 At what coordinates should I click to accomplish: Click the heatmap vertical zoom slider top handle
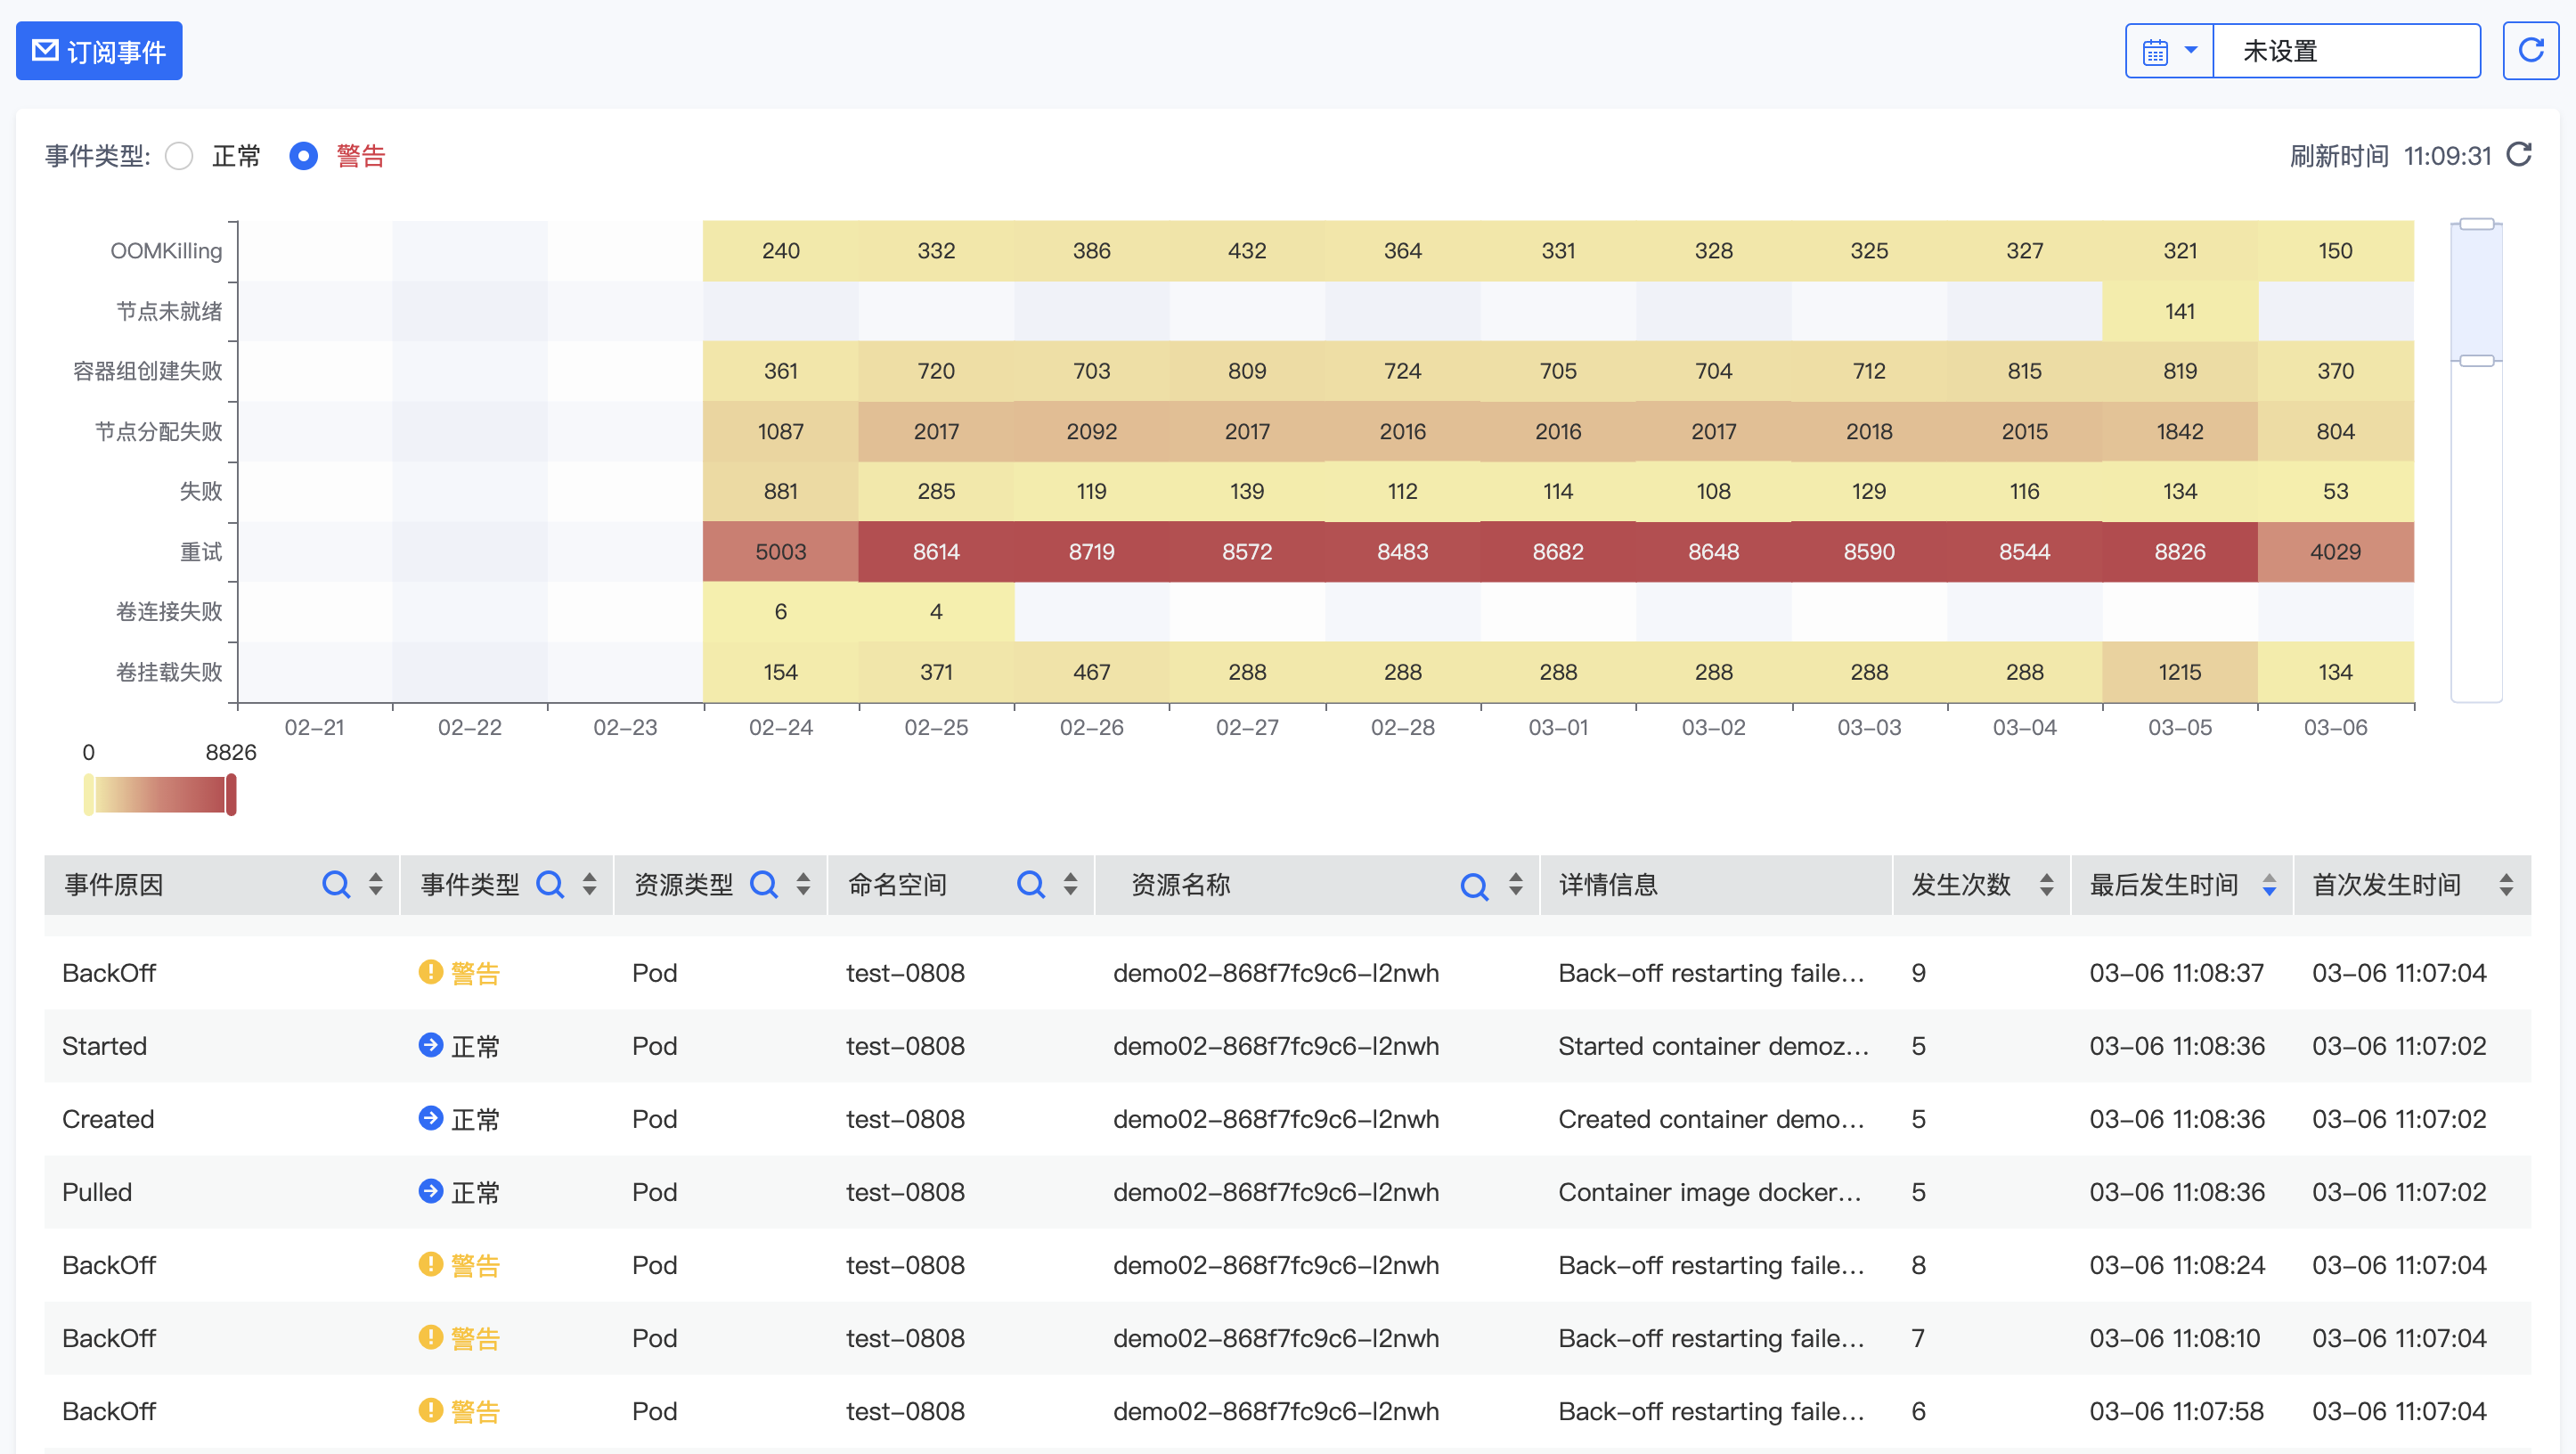[2477, 224]
